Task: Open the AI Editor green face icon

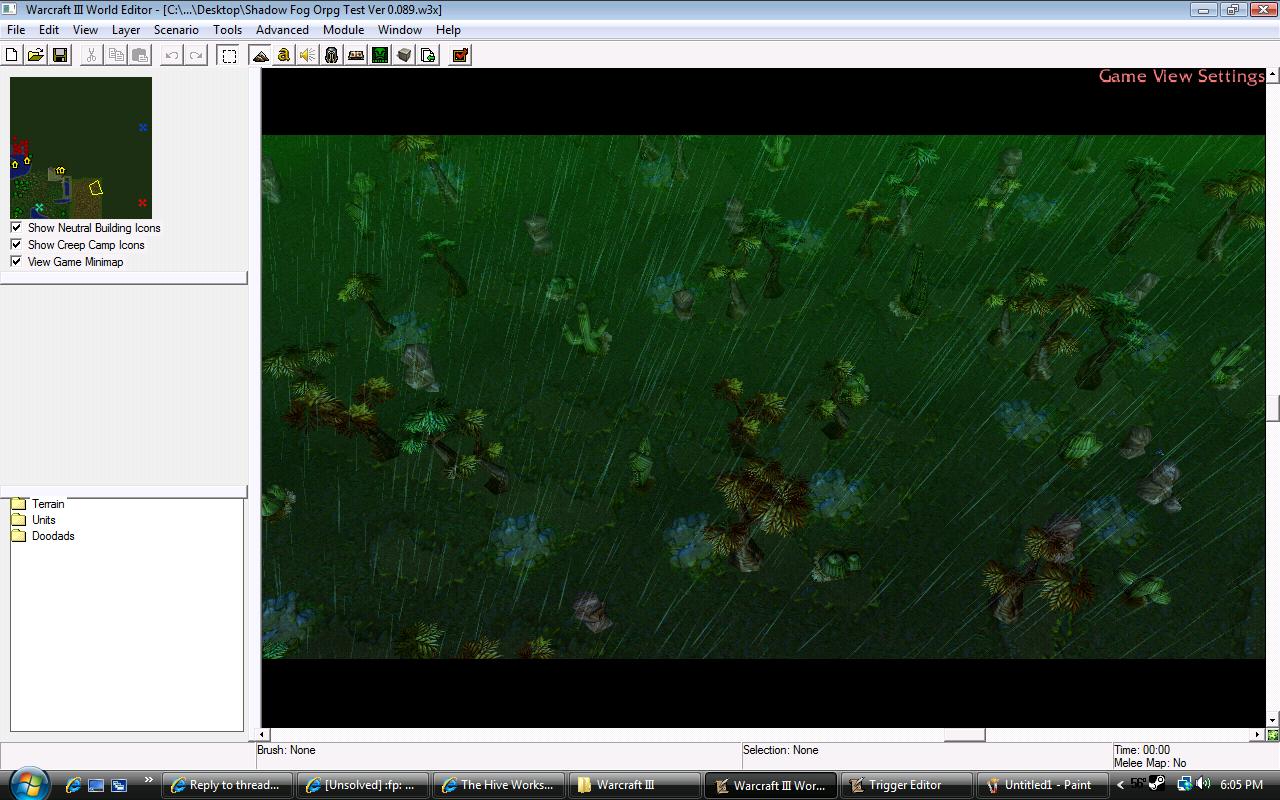Action: click(x=380, y=55)
